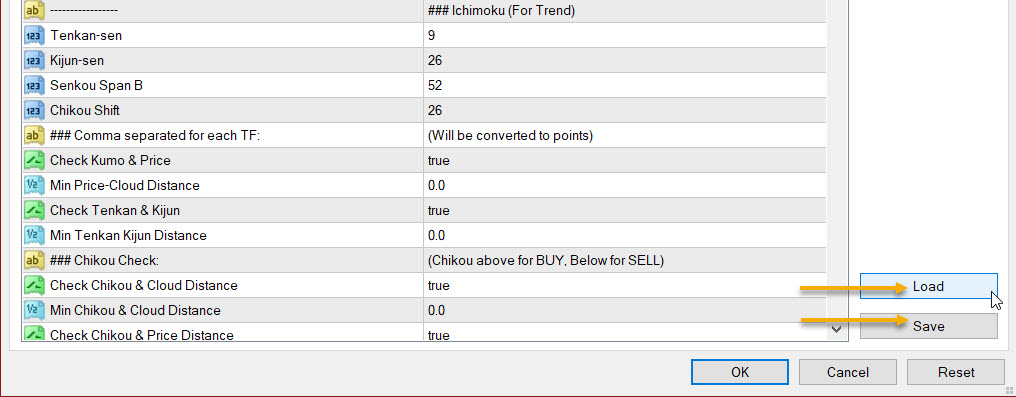Click the boolean icon beside Check Kumo & Price

[34, 160]
